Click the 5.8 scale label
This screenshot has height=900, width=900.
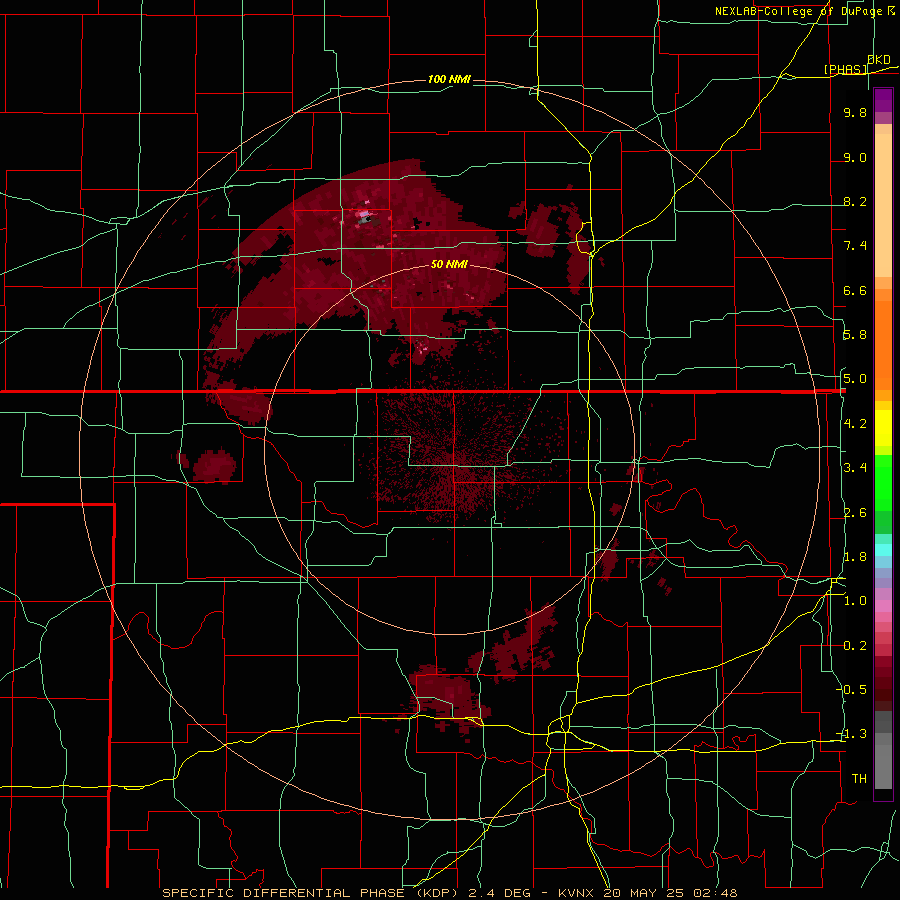[x=855, y=334]
